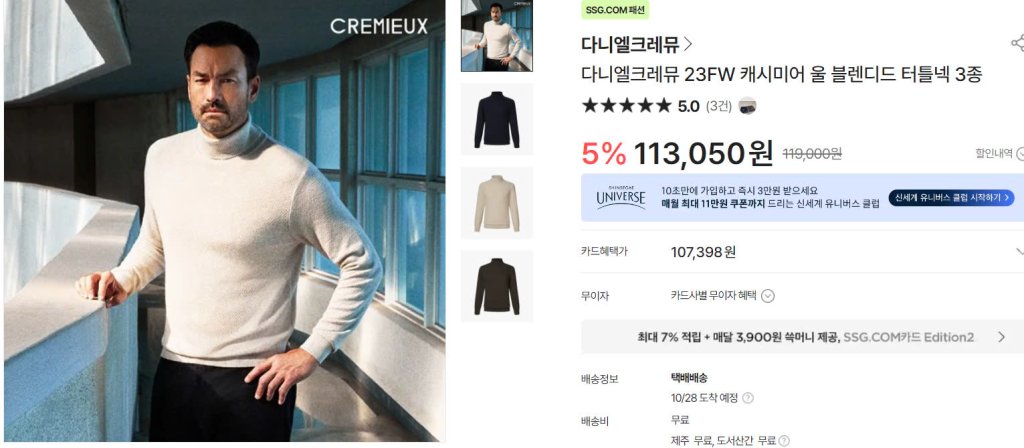The height and width of the screenshot is (448, 1024).
Task: Expand the 할인내역 discount details
Action: pyautogui.click(x=999, y=153)
